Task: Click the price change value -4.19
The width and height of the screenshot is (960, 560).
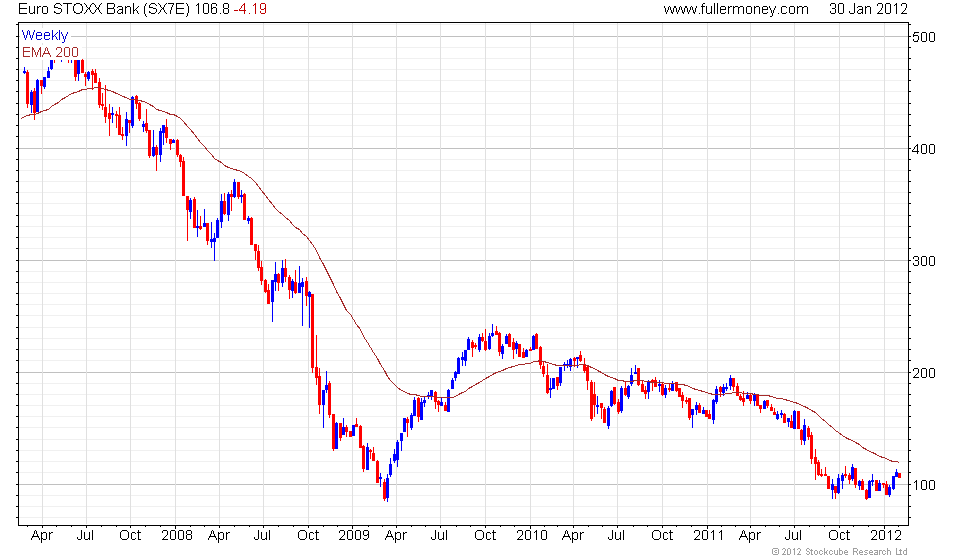Action: click(x=250, y=9)
